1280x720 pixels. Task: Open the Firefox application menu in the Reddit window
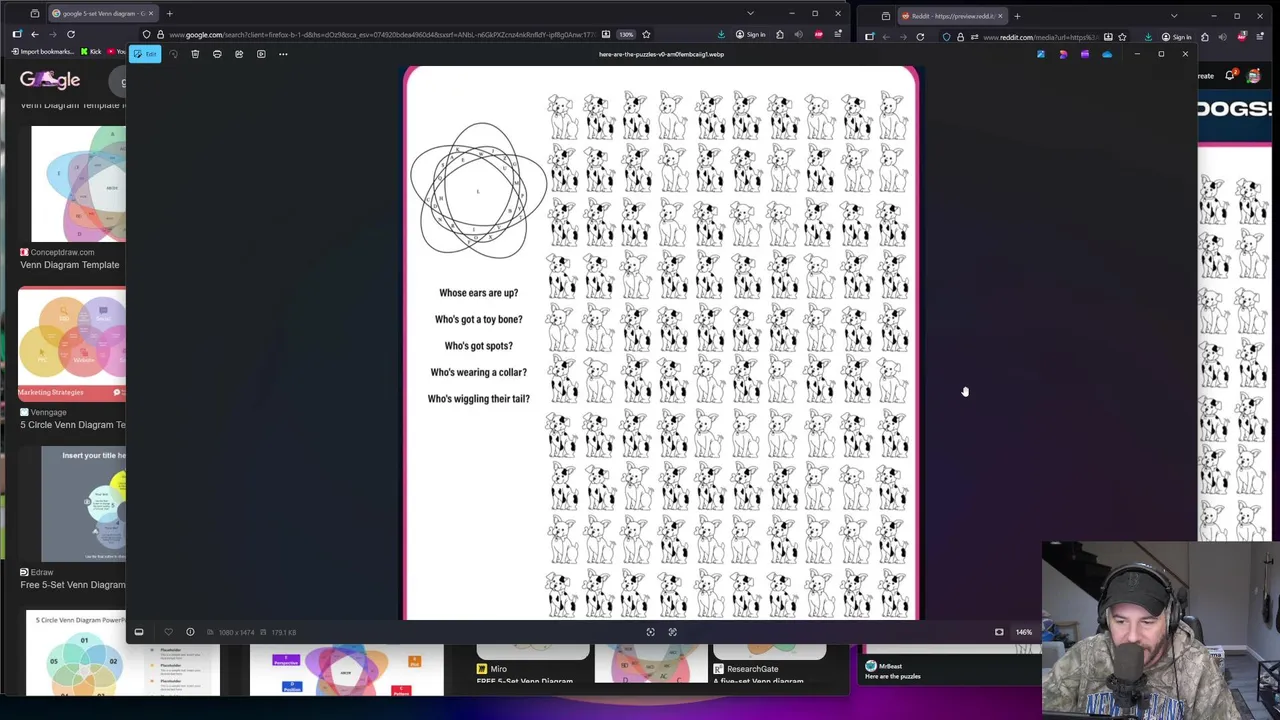(x=1259, y=37)
